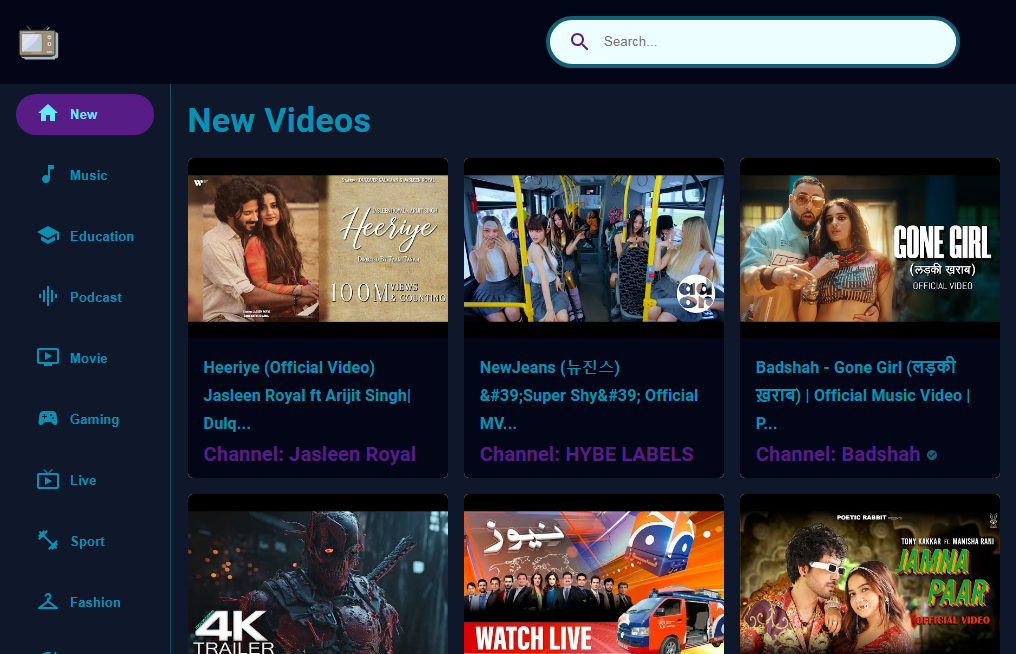
Task: Click the Live TV icon
Action: pyautogui.click(x=48, y=480)
